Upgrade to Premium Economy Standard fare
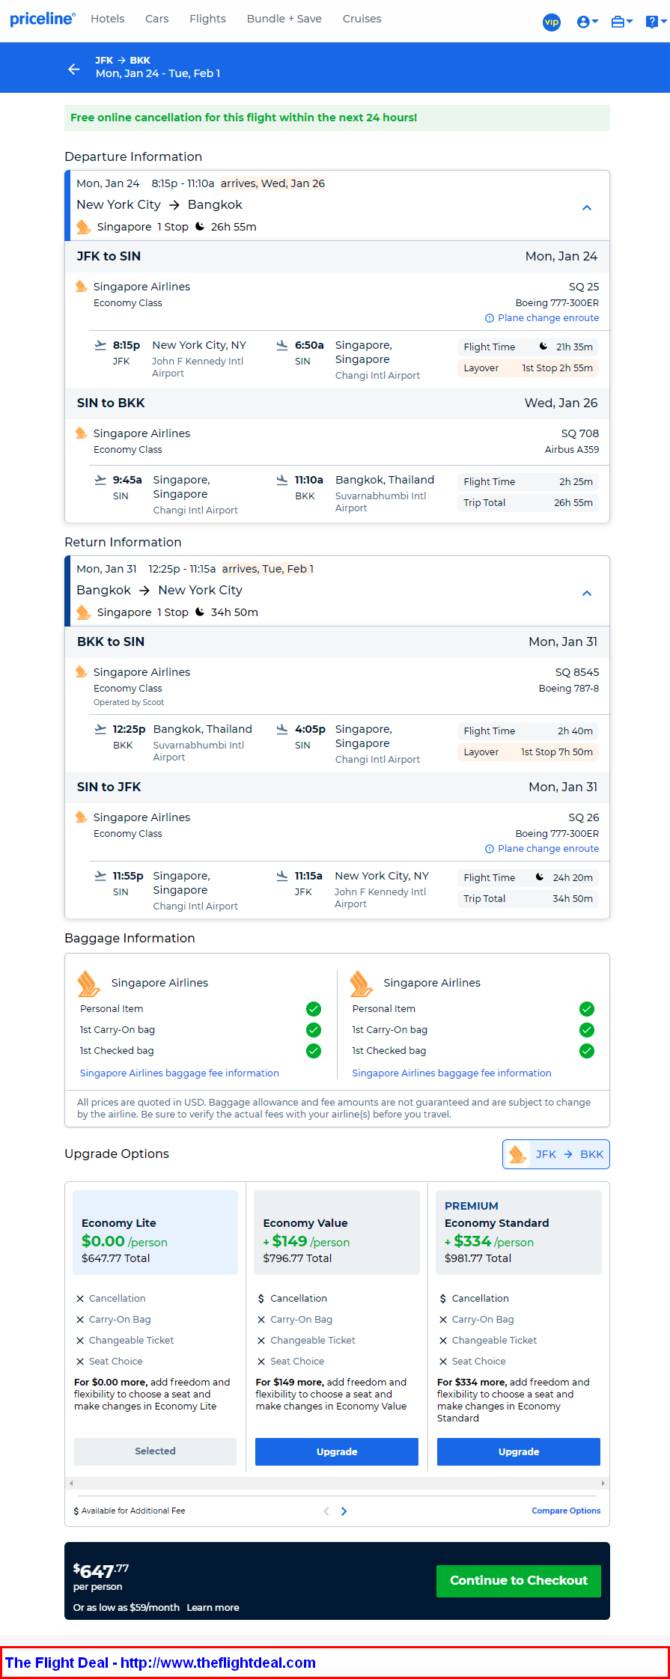 coord(518,1451)
